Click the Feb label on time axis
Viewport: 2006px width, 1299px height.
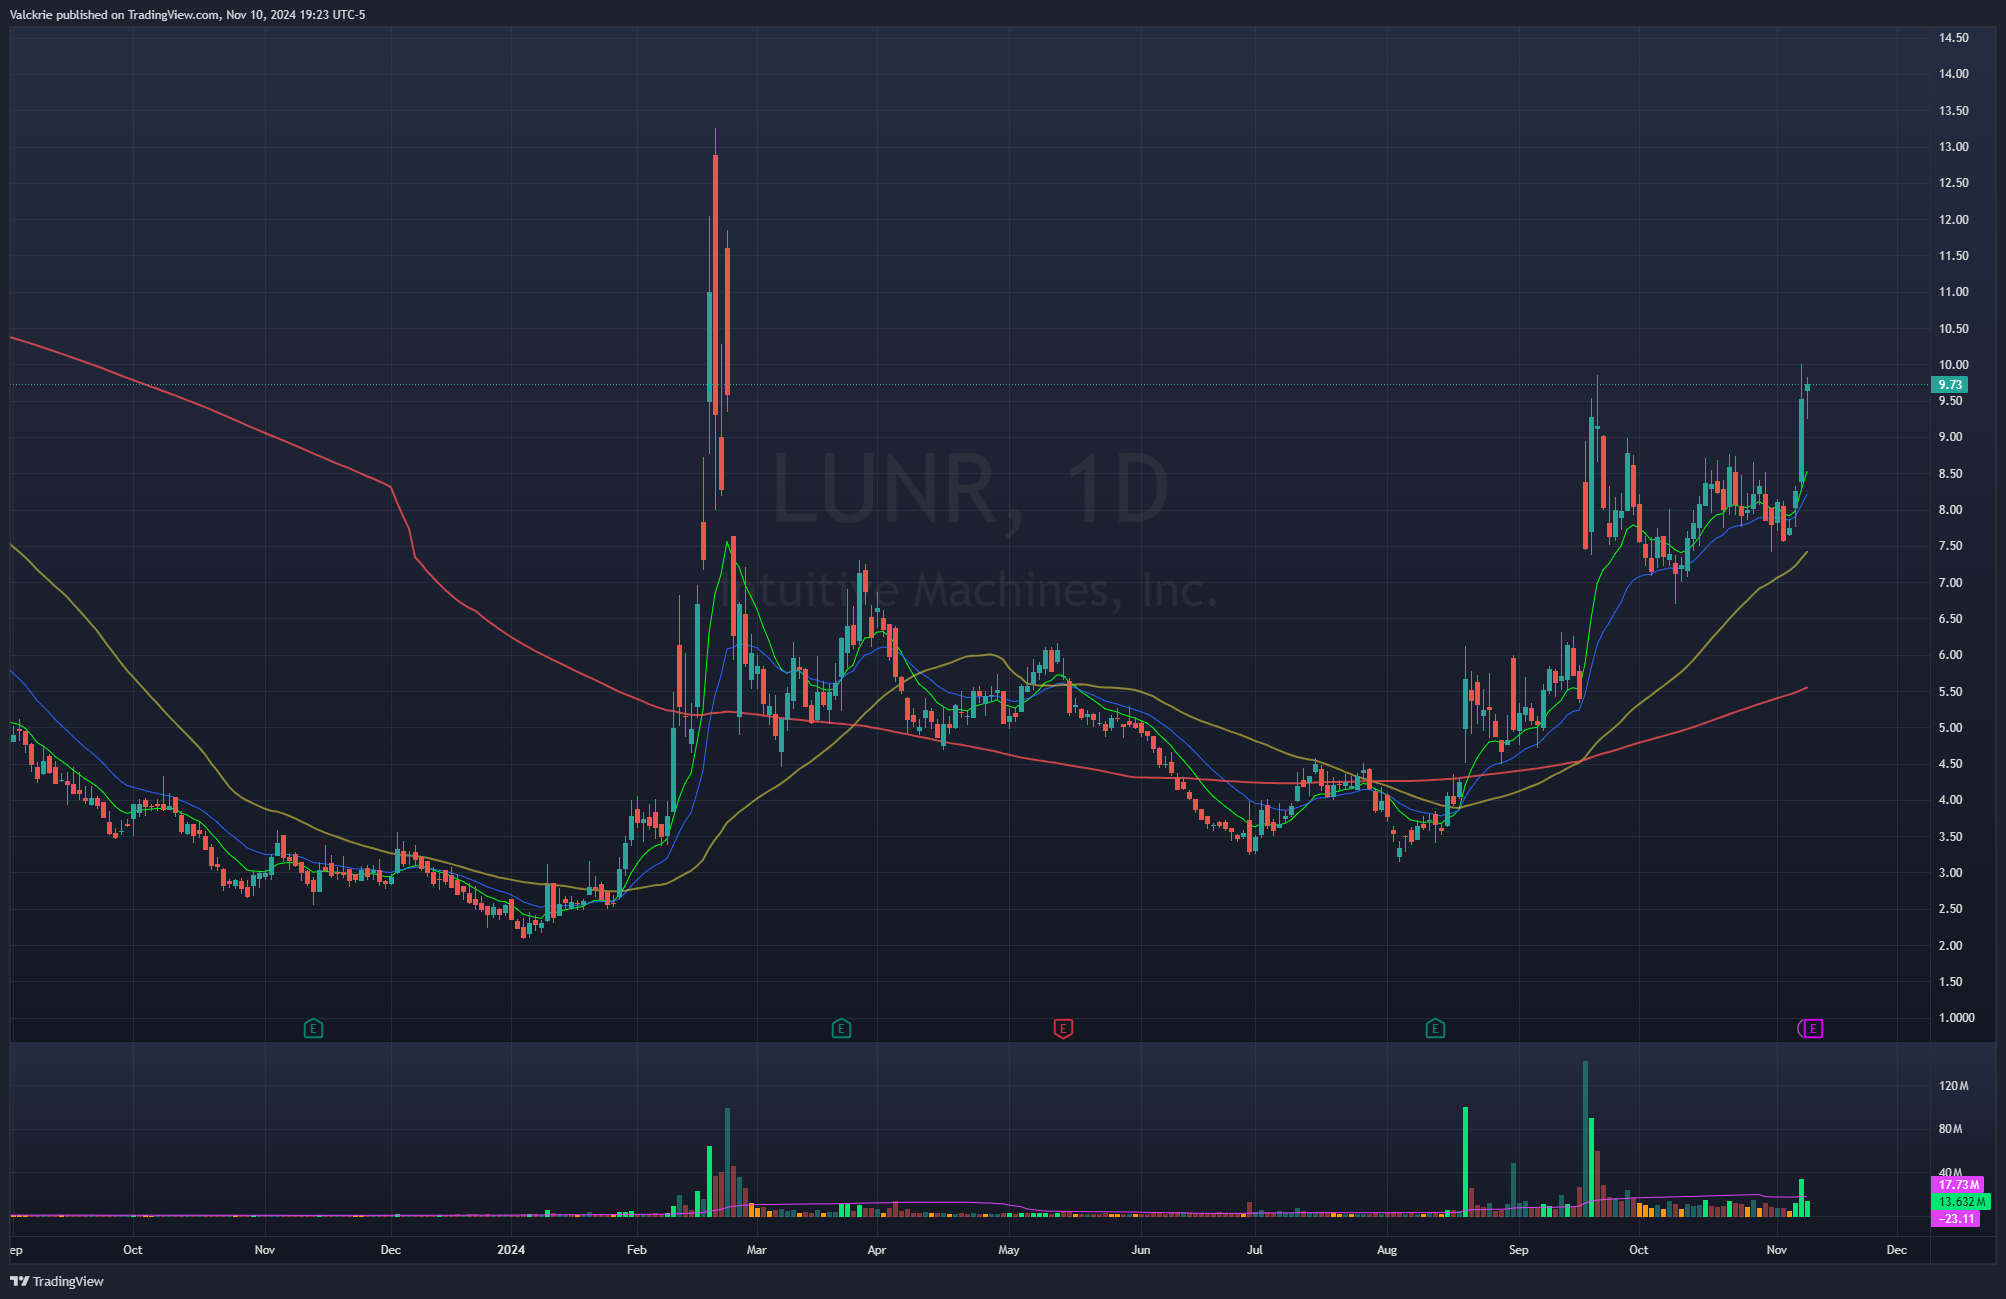(636, 1250)
